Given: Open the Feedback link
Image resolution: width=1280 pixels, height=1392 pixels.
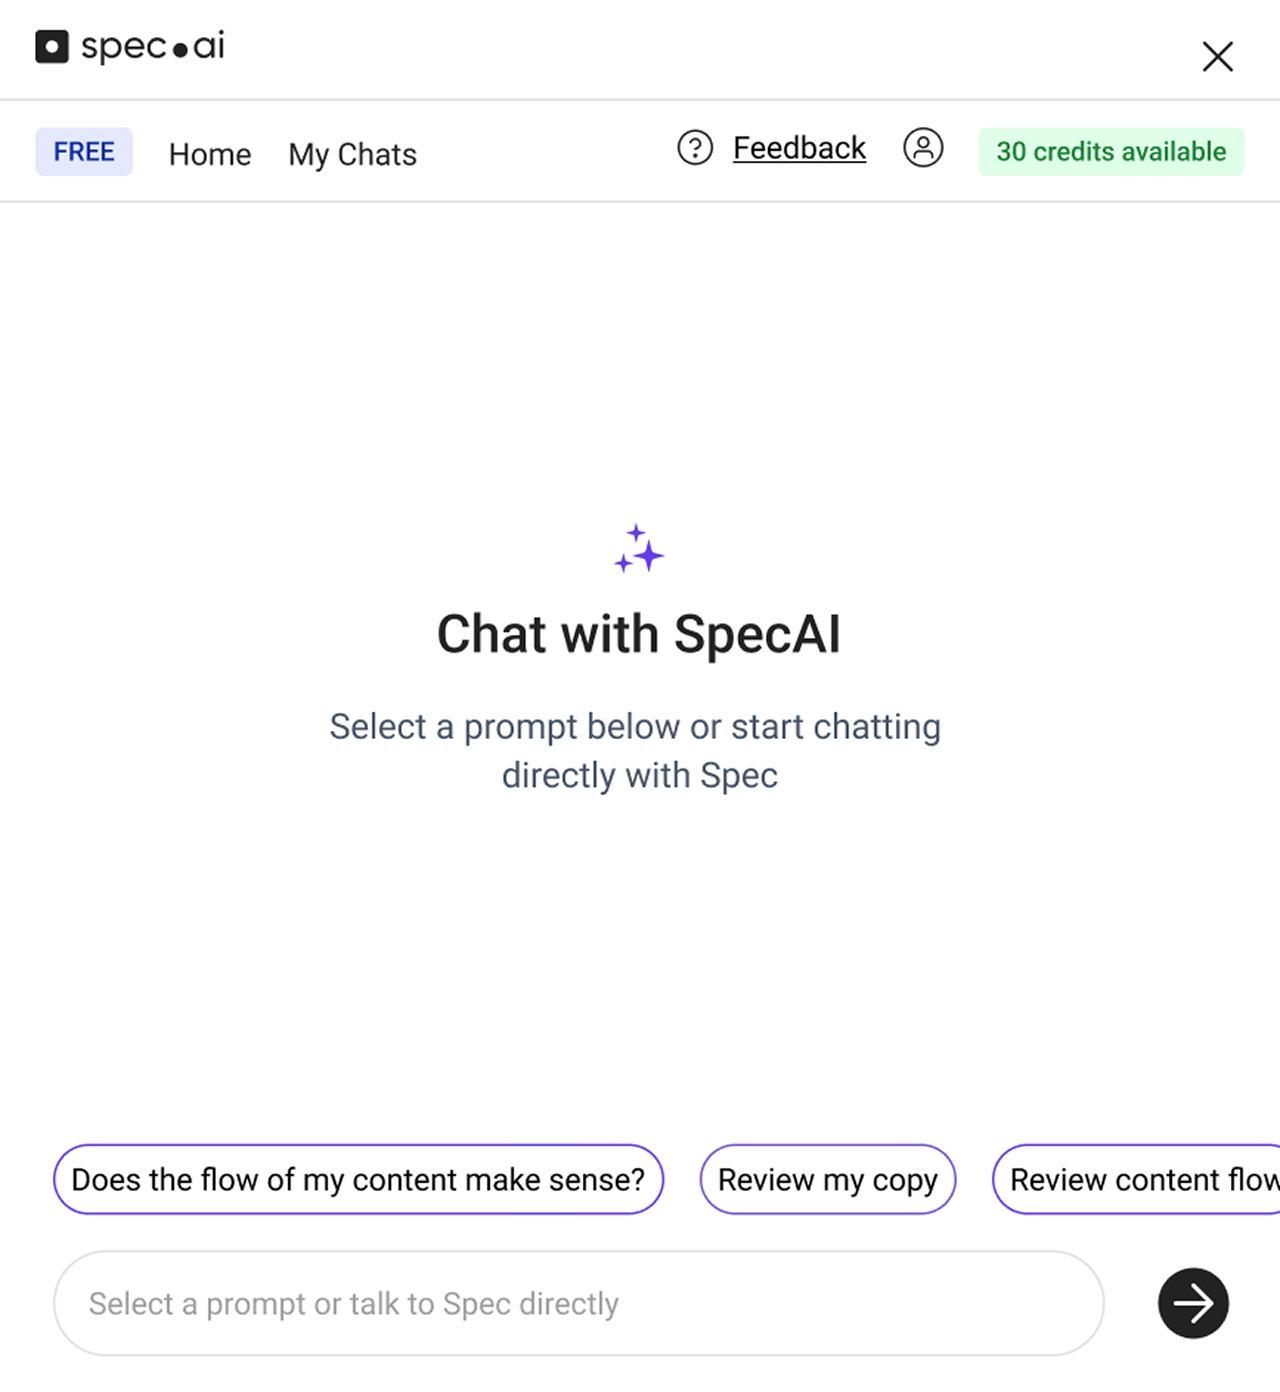Looking at the screenshot, I should coord(799,148).
